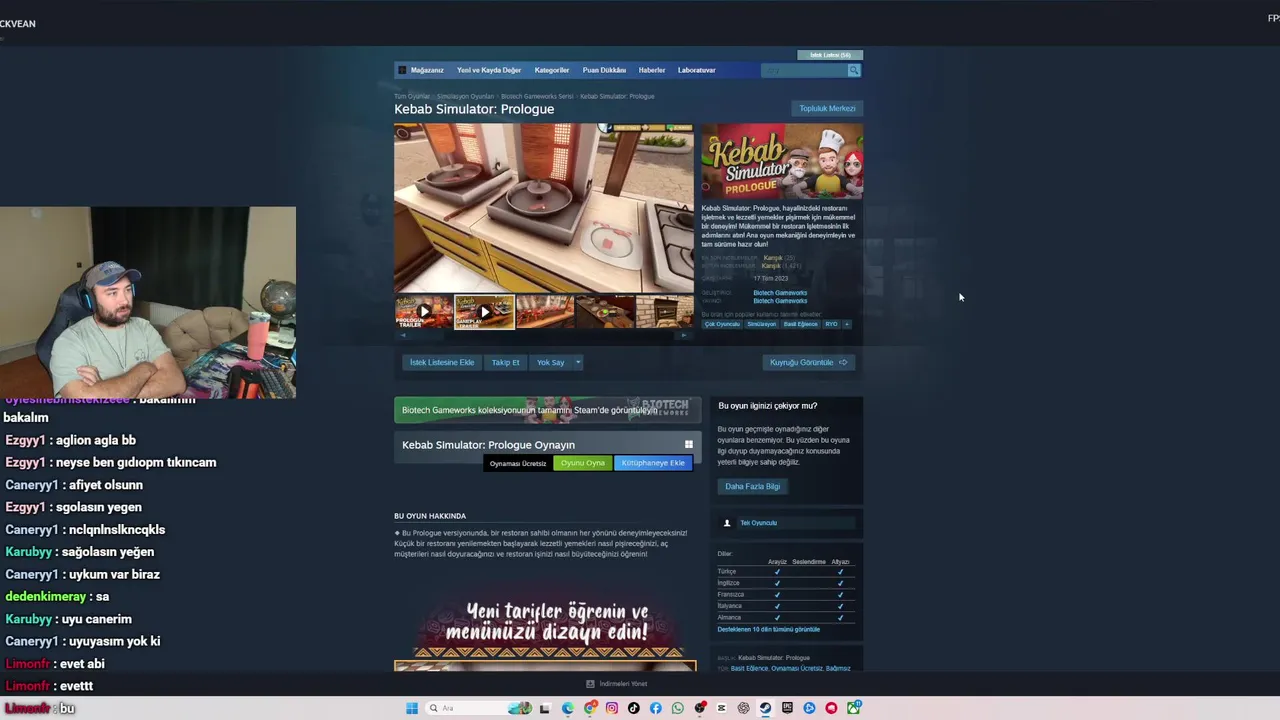1280x720 pixels.
Task: Click the RYO tag
Action: 831,324
